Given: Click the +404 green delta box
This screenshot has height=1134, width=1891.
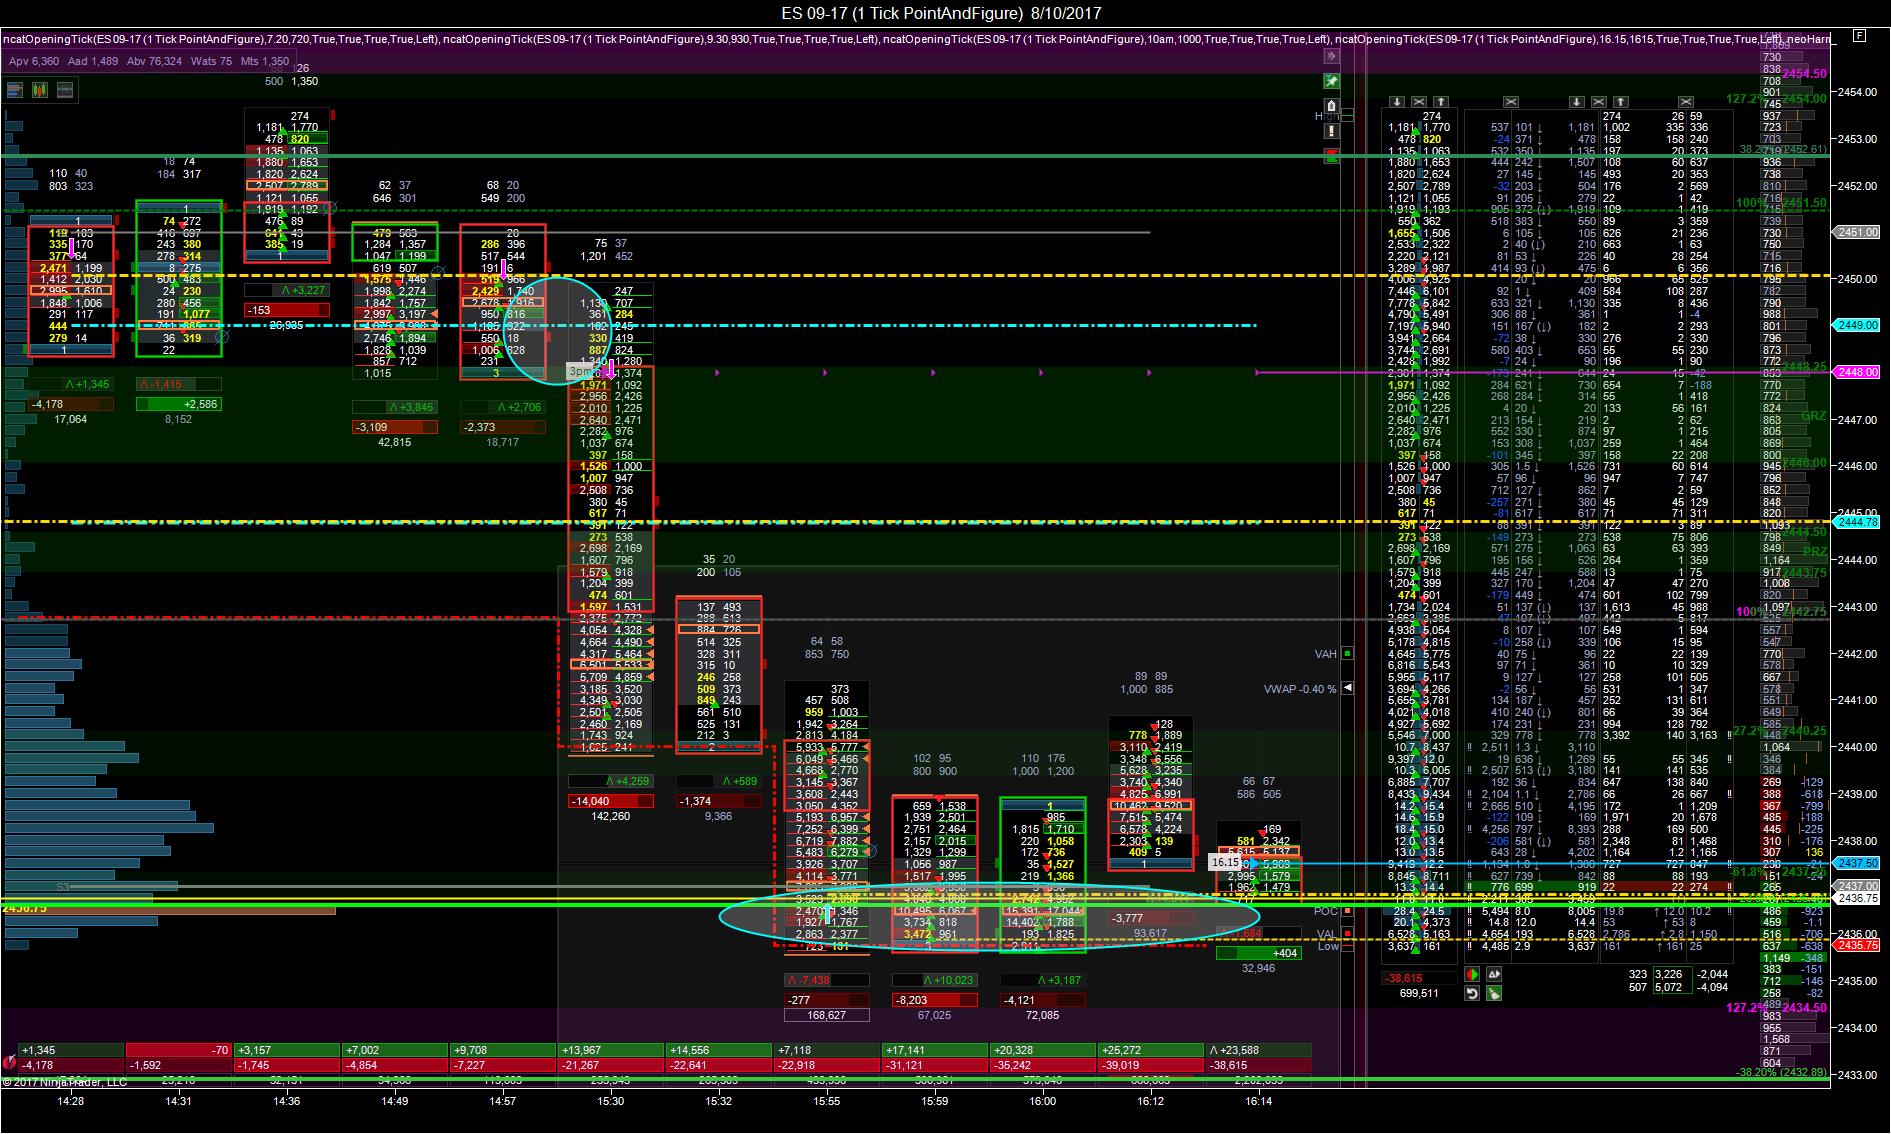Looking at the screenshot, I should [1259, 953].
